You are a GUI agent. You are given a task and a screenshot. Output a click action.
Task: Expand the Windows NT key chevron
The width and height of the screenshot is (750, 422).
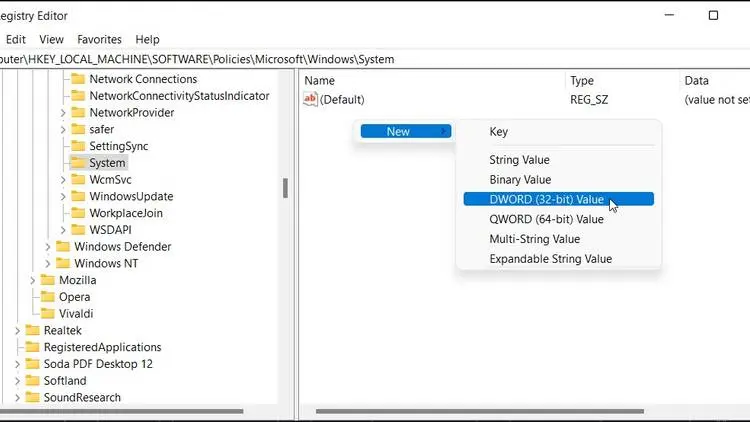point(48,264)
